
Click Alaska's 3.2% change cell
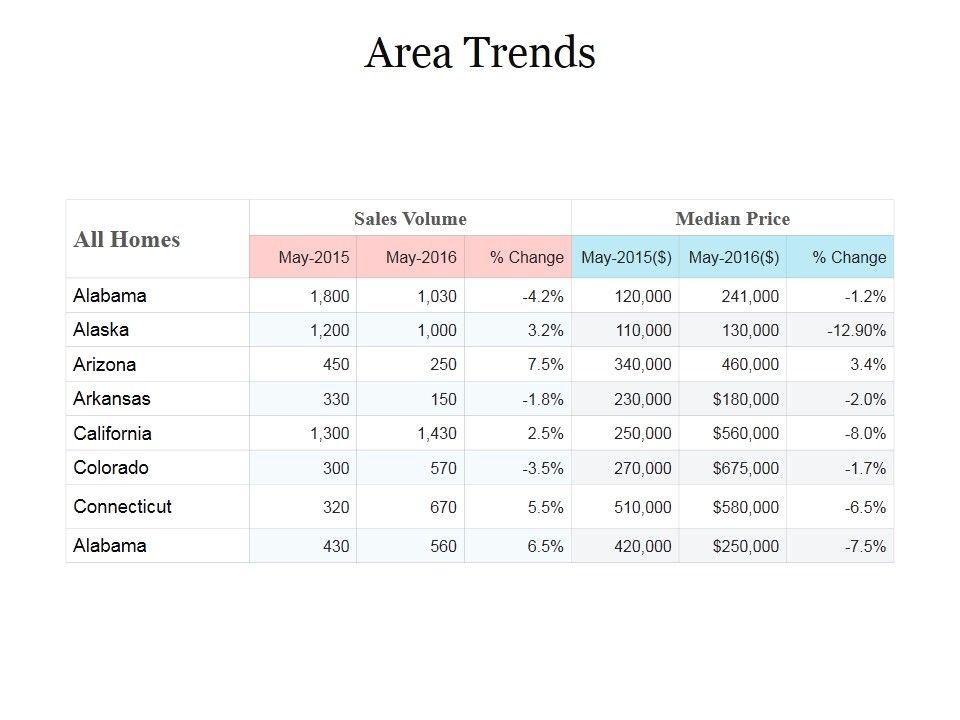click(518, 330)
